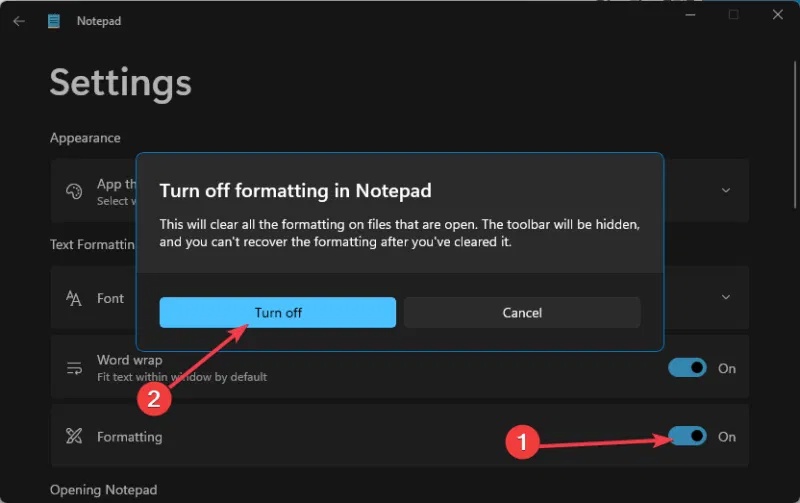Image resolution: width=800 pixels, height=503 pixels.
Task: Expand the Font settings chevron
Action: point(726,297)
